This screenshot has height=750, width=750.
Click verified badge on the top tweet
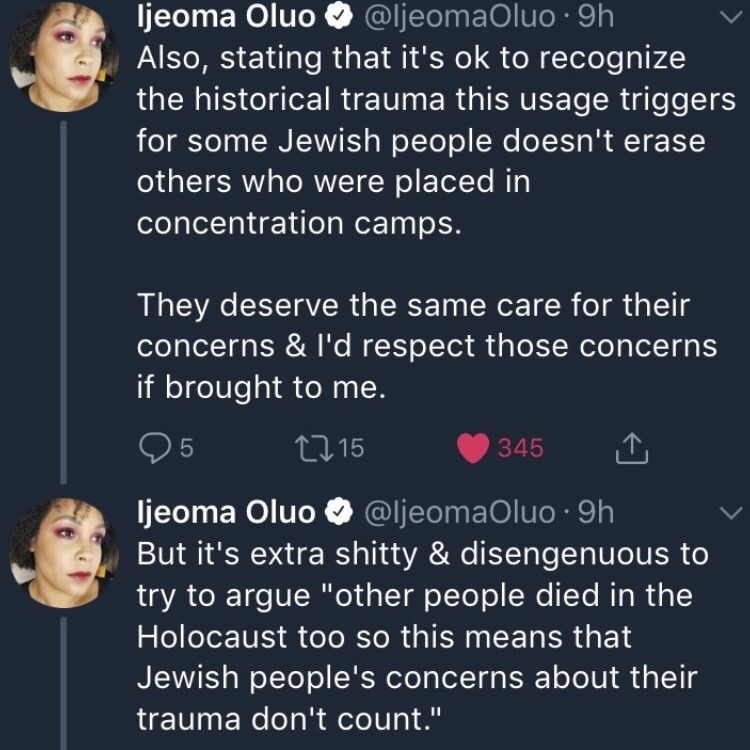(338, 16)
